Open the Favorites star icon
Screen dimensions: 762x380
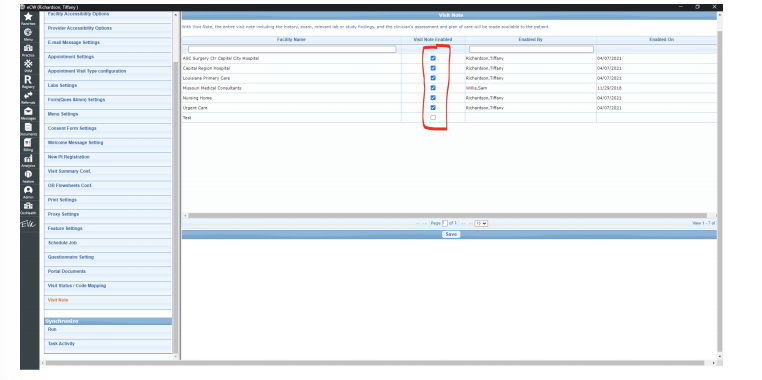[x=28, y=17]
